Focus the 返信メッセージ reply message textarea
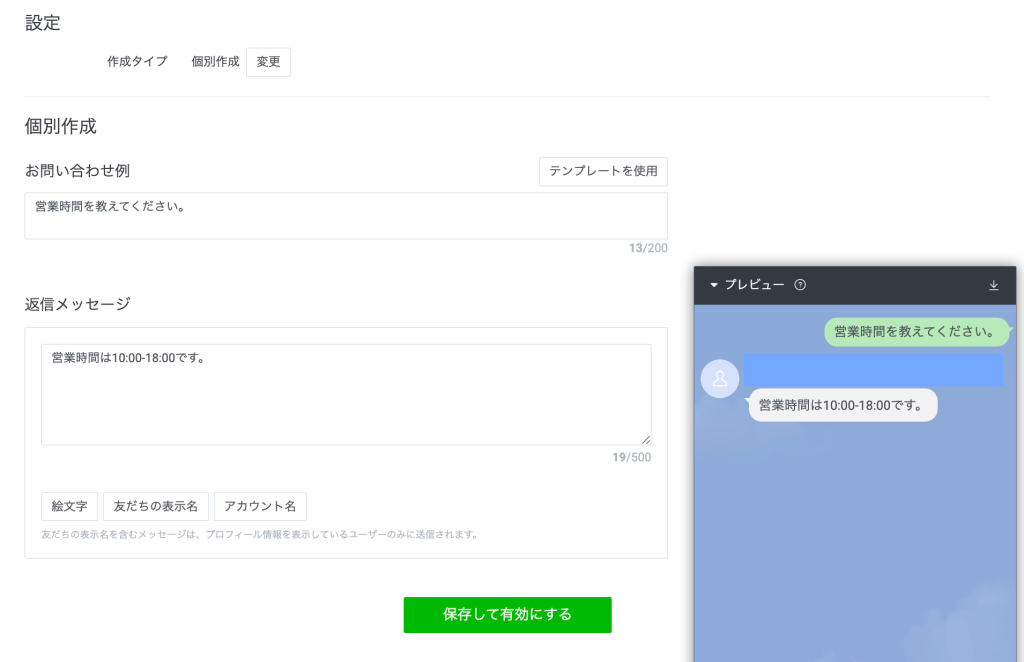This screenshot has width=1024, height=662. click(x=345, y=393)
